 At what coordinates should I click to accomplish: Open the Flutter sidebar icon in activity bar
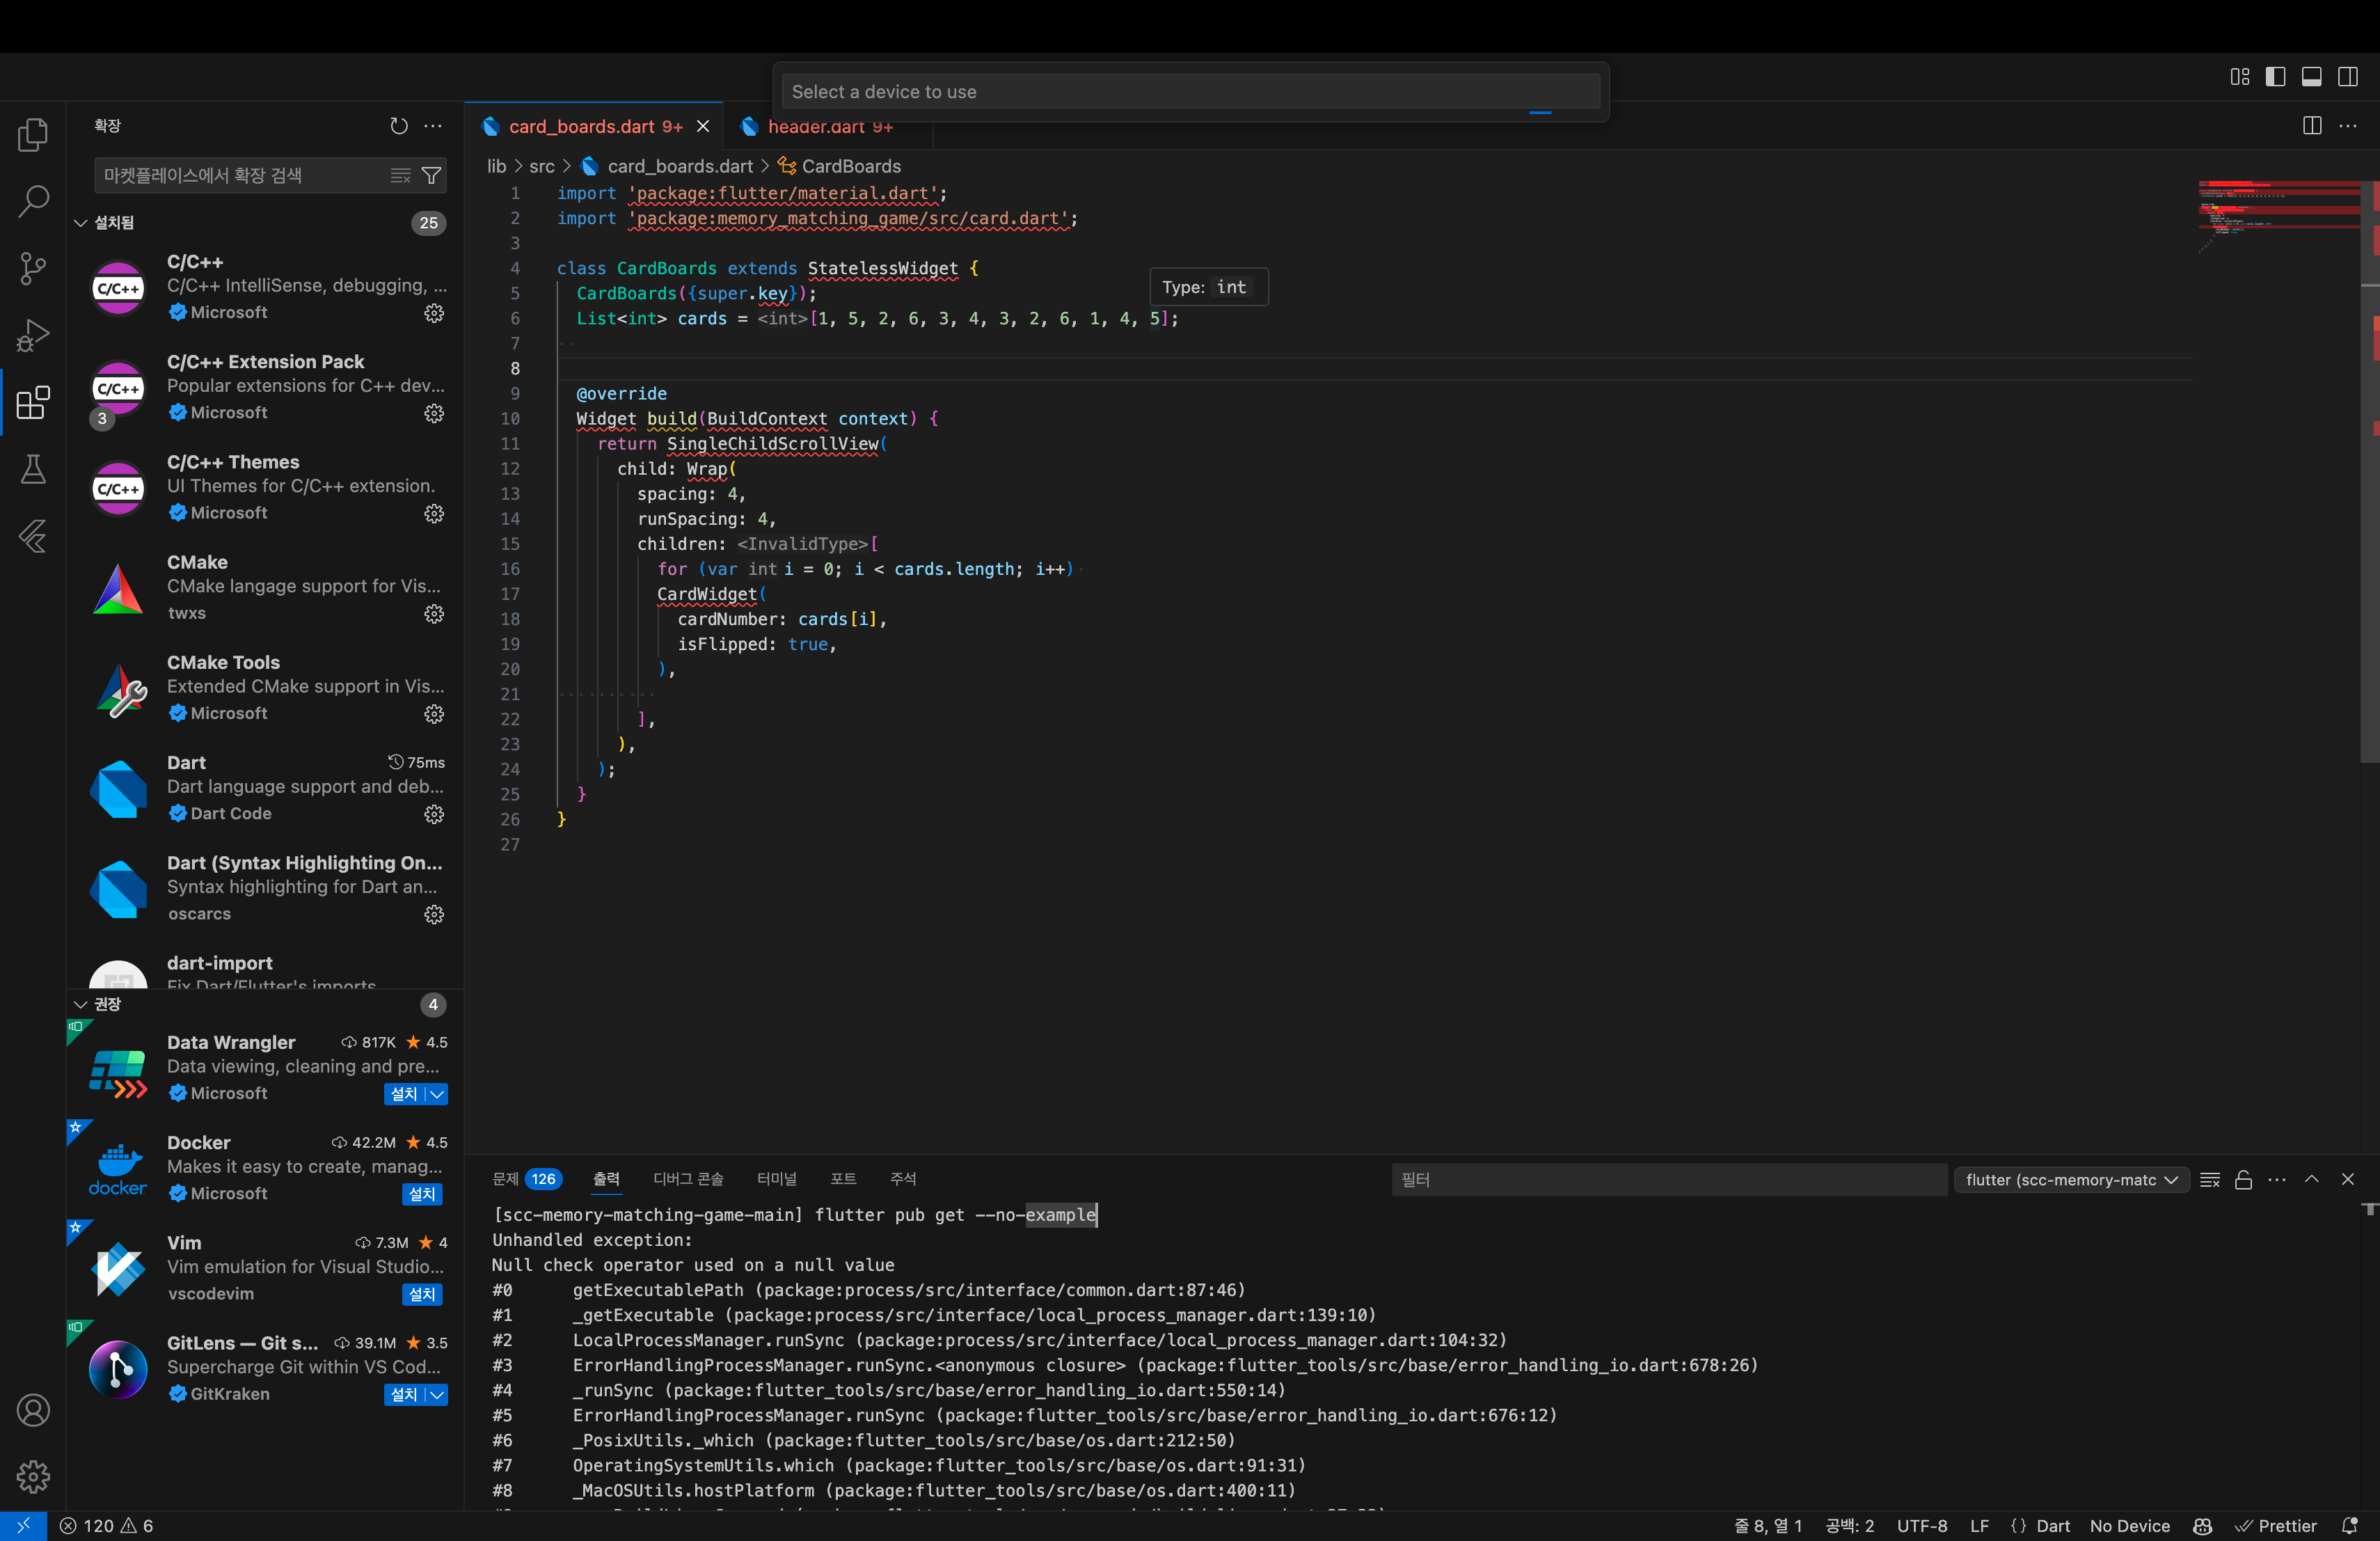tap(33, 536)
